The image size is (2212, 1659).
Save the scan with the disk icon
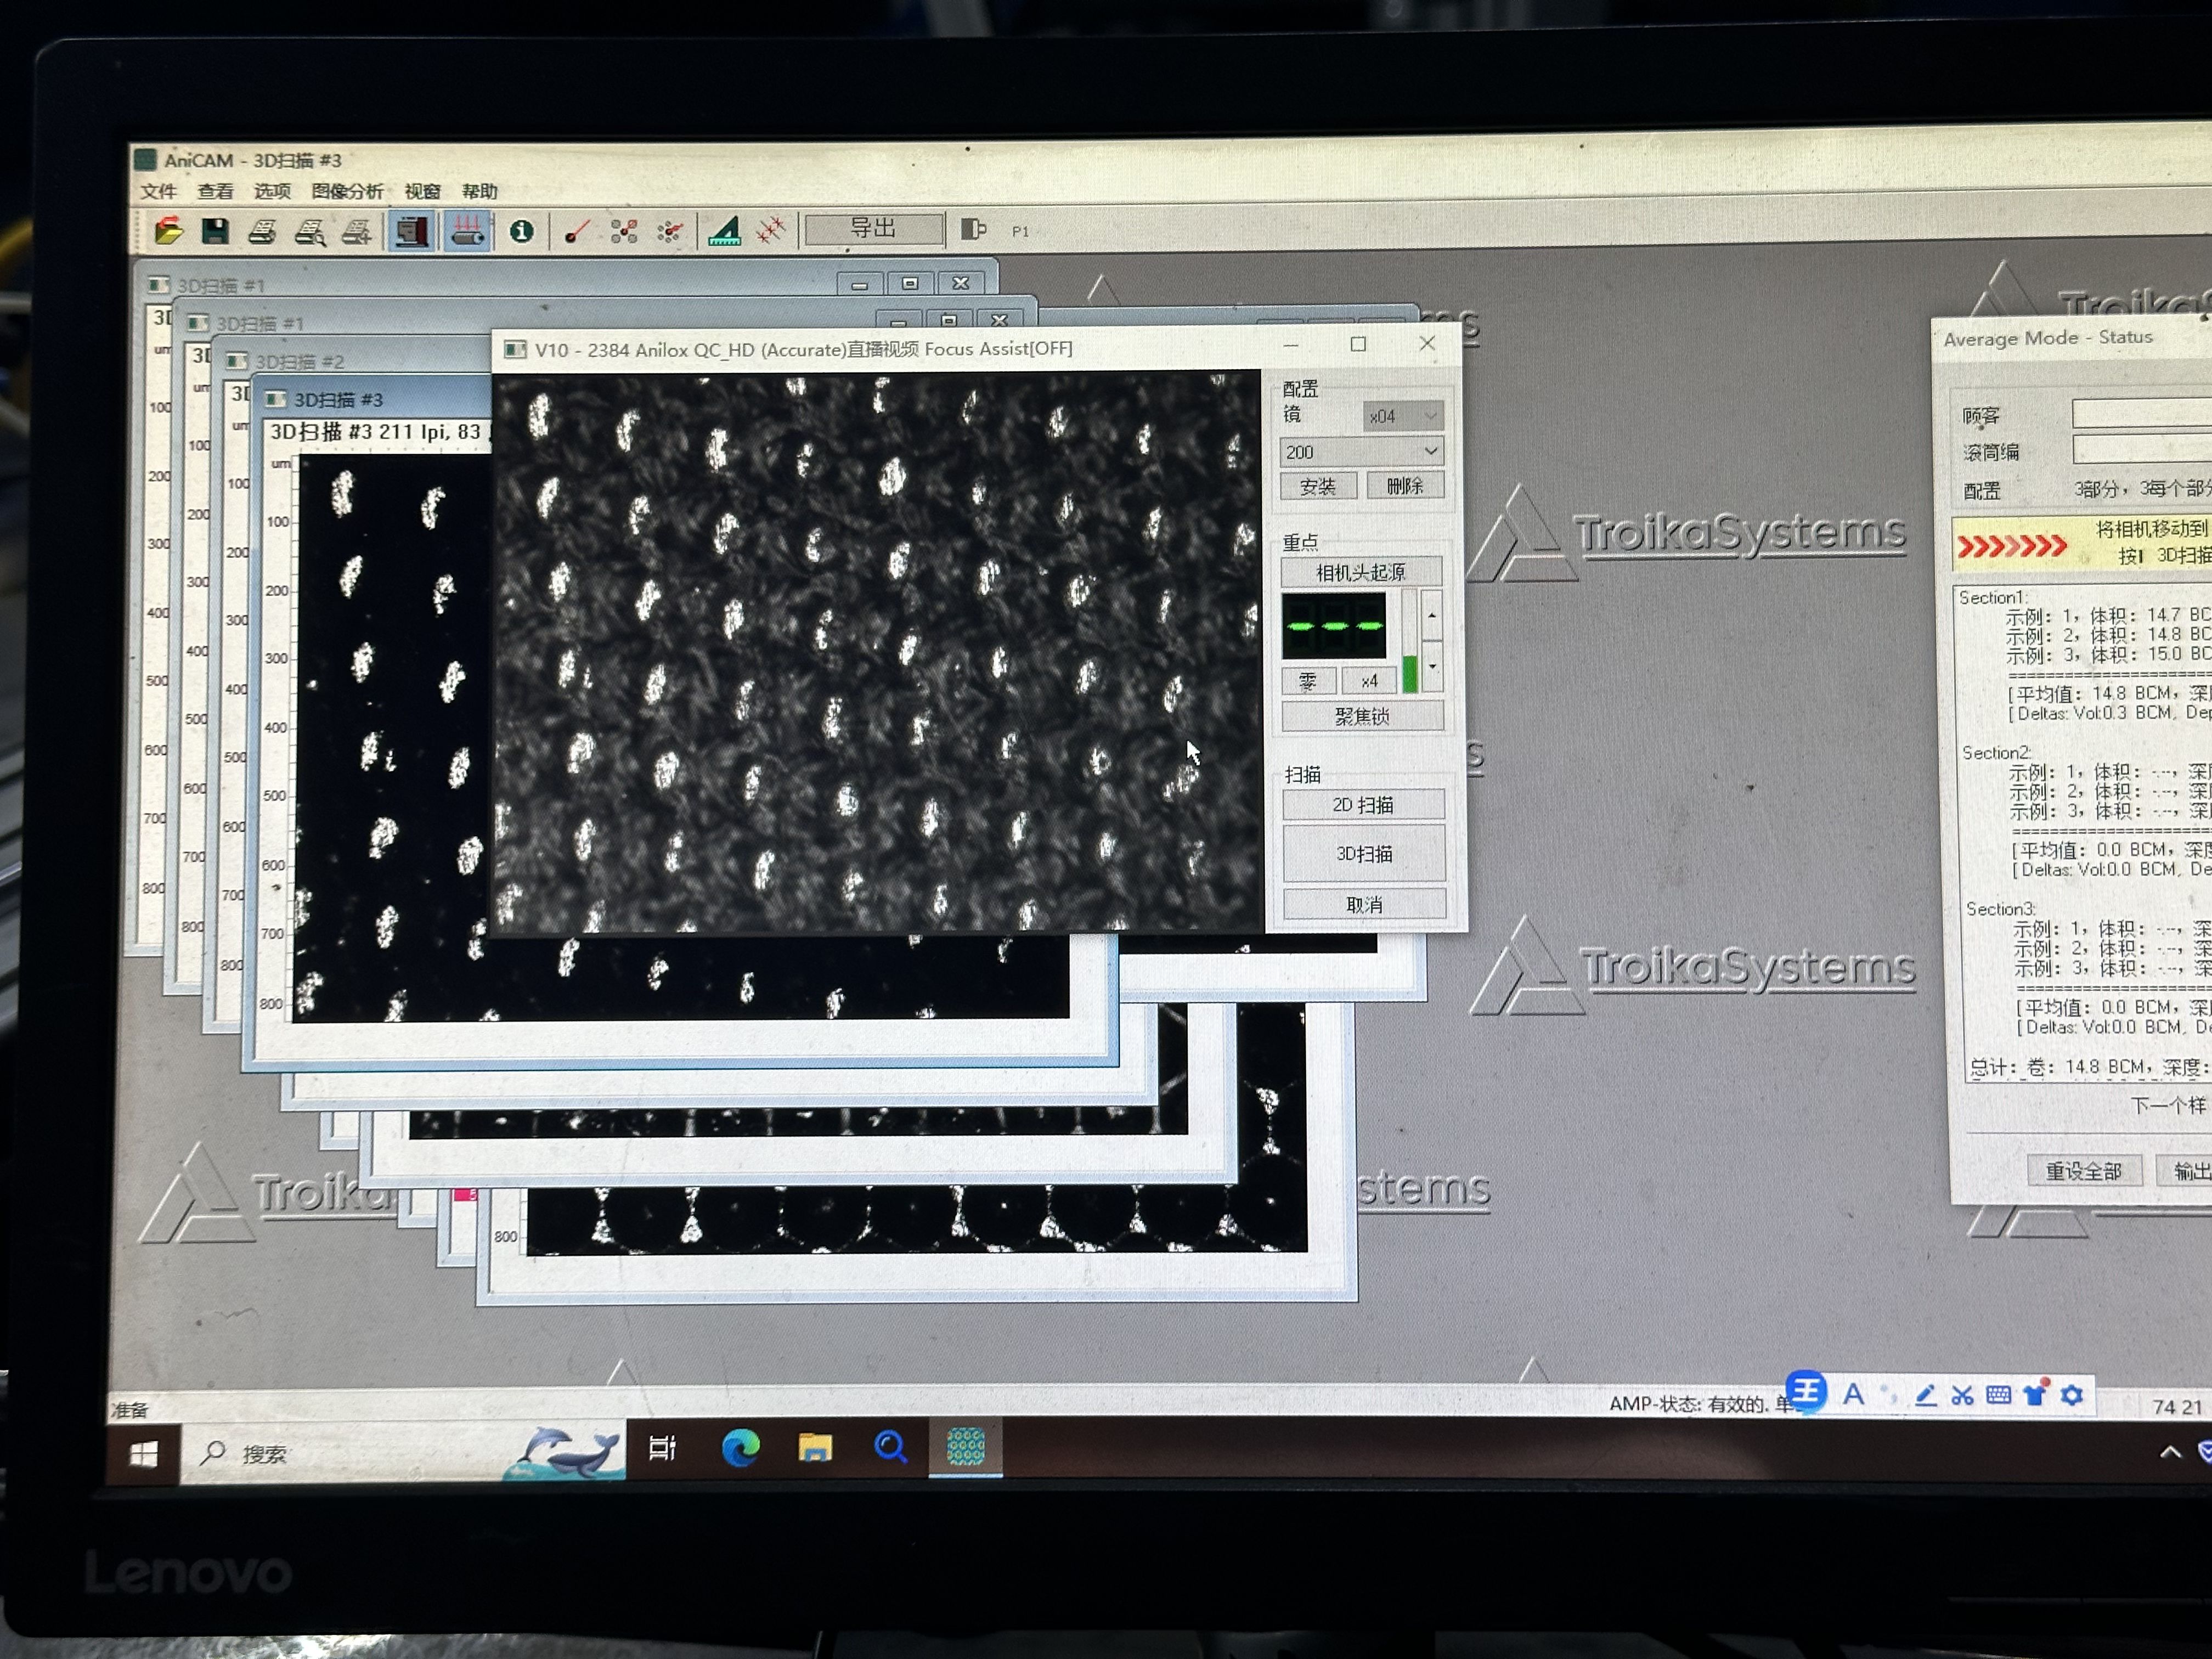tap(215, 230)
